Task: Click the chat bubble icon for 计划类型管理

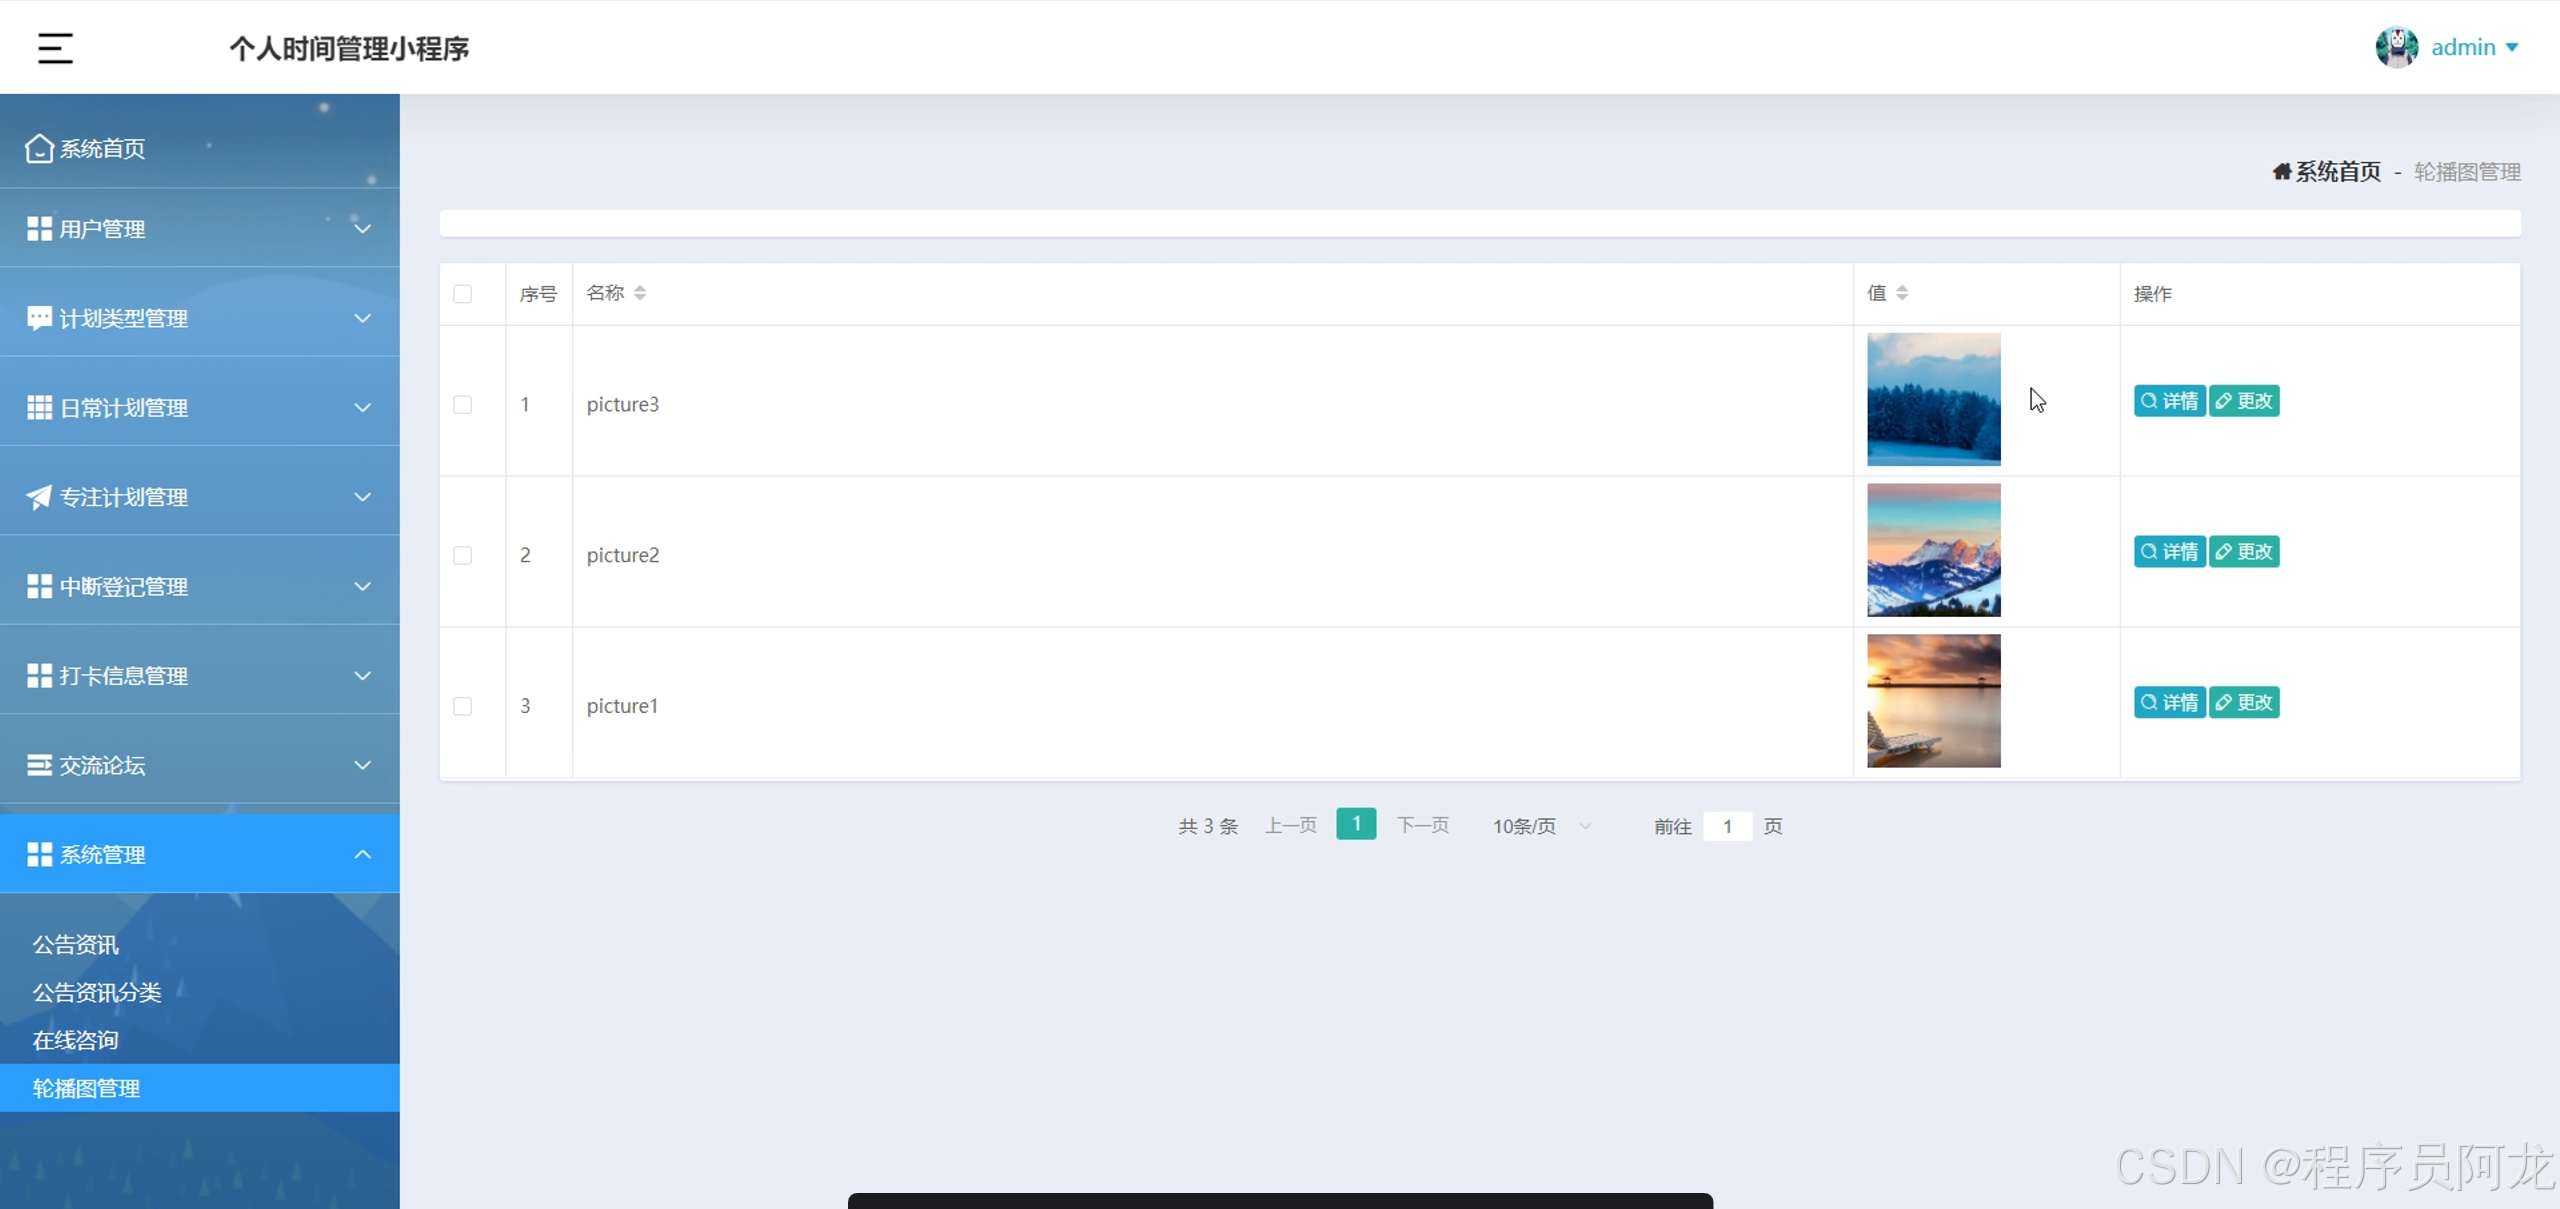Action: [x=39, y=318]
